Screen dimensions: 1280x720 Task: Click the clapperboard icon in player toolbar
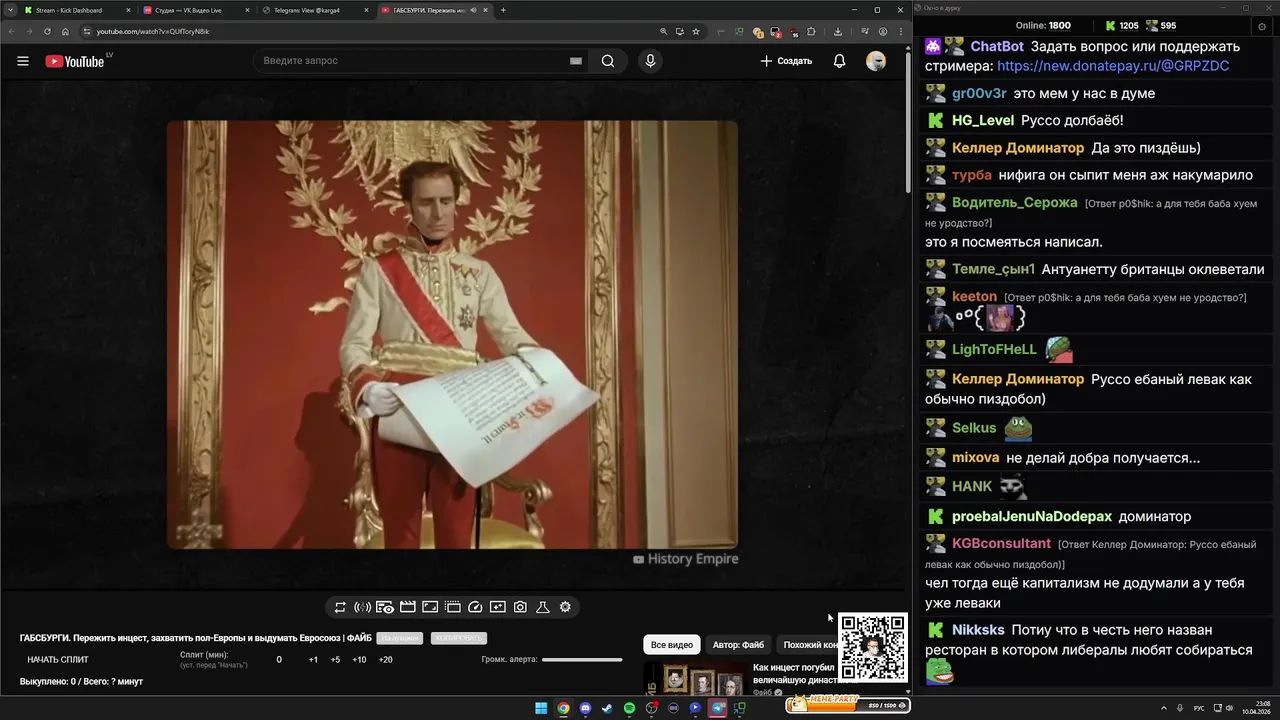click(407, 607)
